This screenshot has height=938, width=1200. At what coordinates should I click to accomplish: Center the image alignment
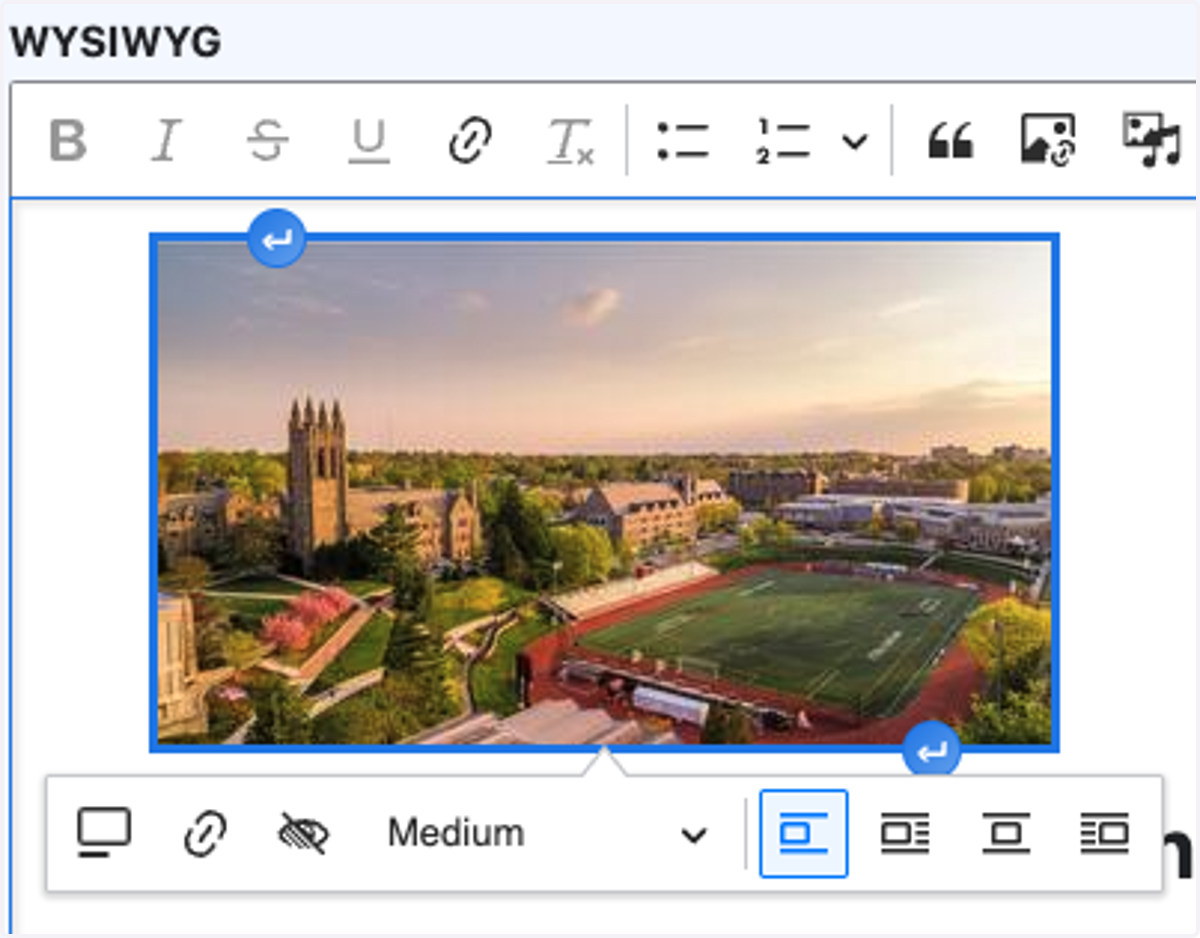(1005, 833)
